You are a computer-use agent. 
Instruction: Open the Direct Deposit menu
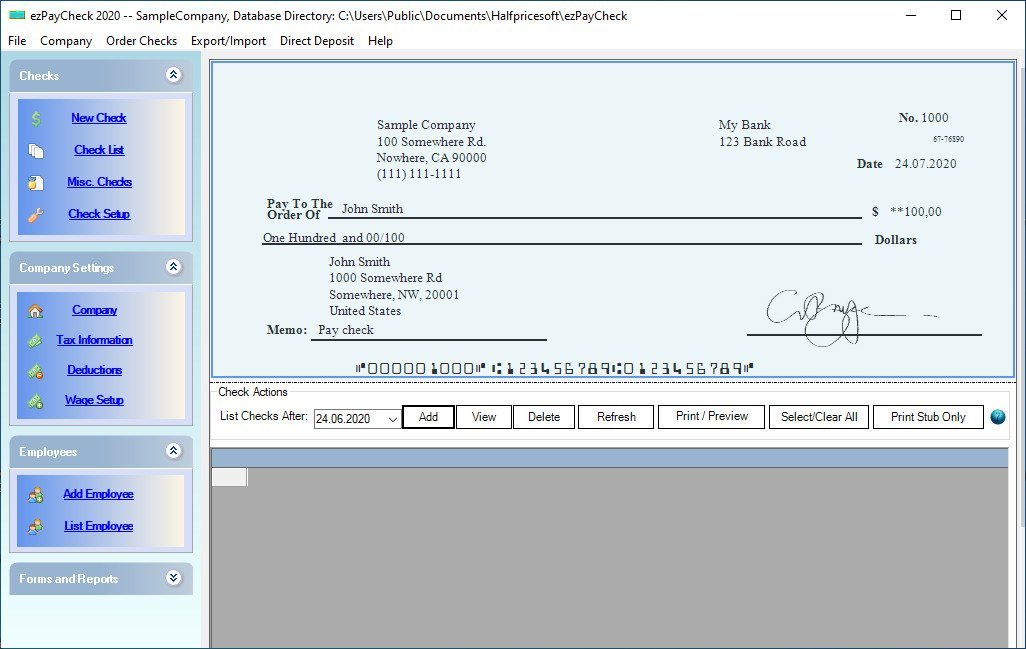[x=317, y=41]
